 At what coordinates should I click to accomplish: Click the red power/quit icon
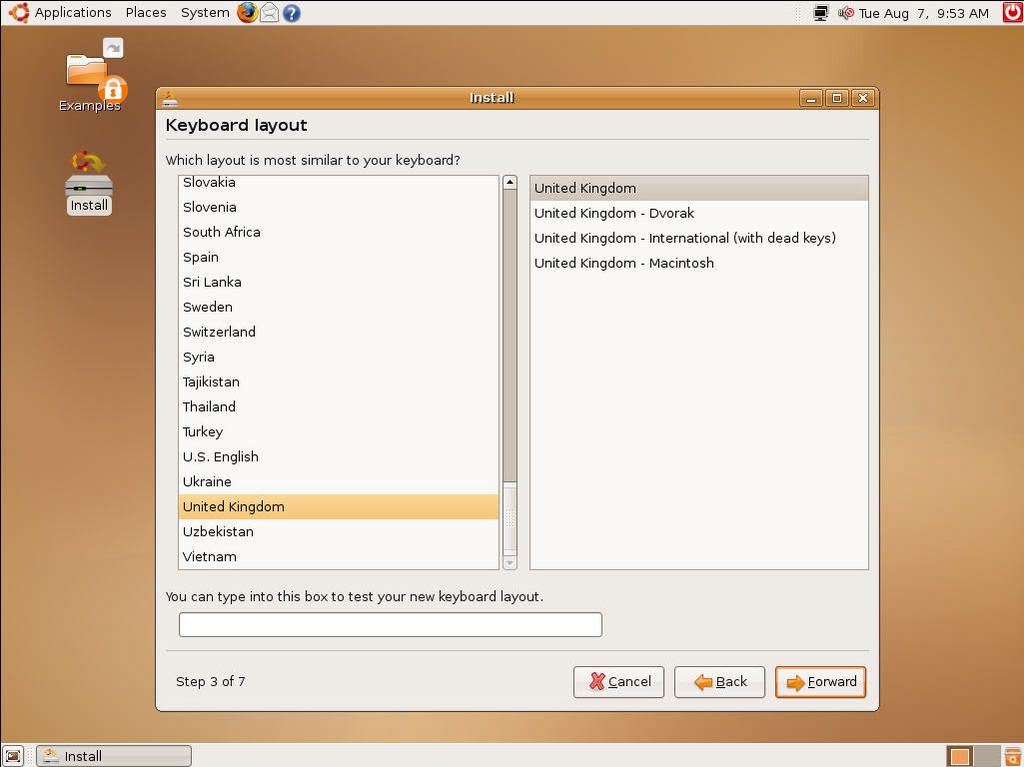pos(1012,12)
